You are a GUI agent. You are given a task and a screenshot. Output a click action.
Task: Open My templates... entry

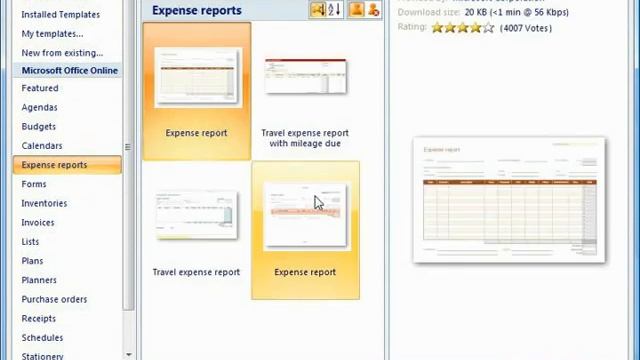[x=52, y=34]
